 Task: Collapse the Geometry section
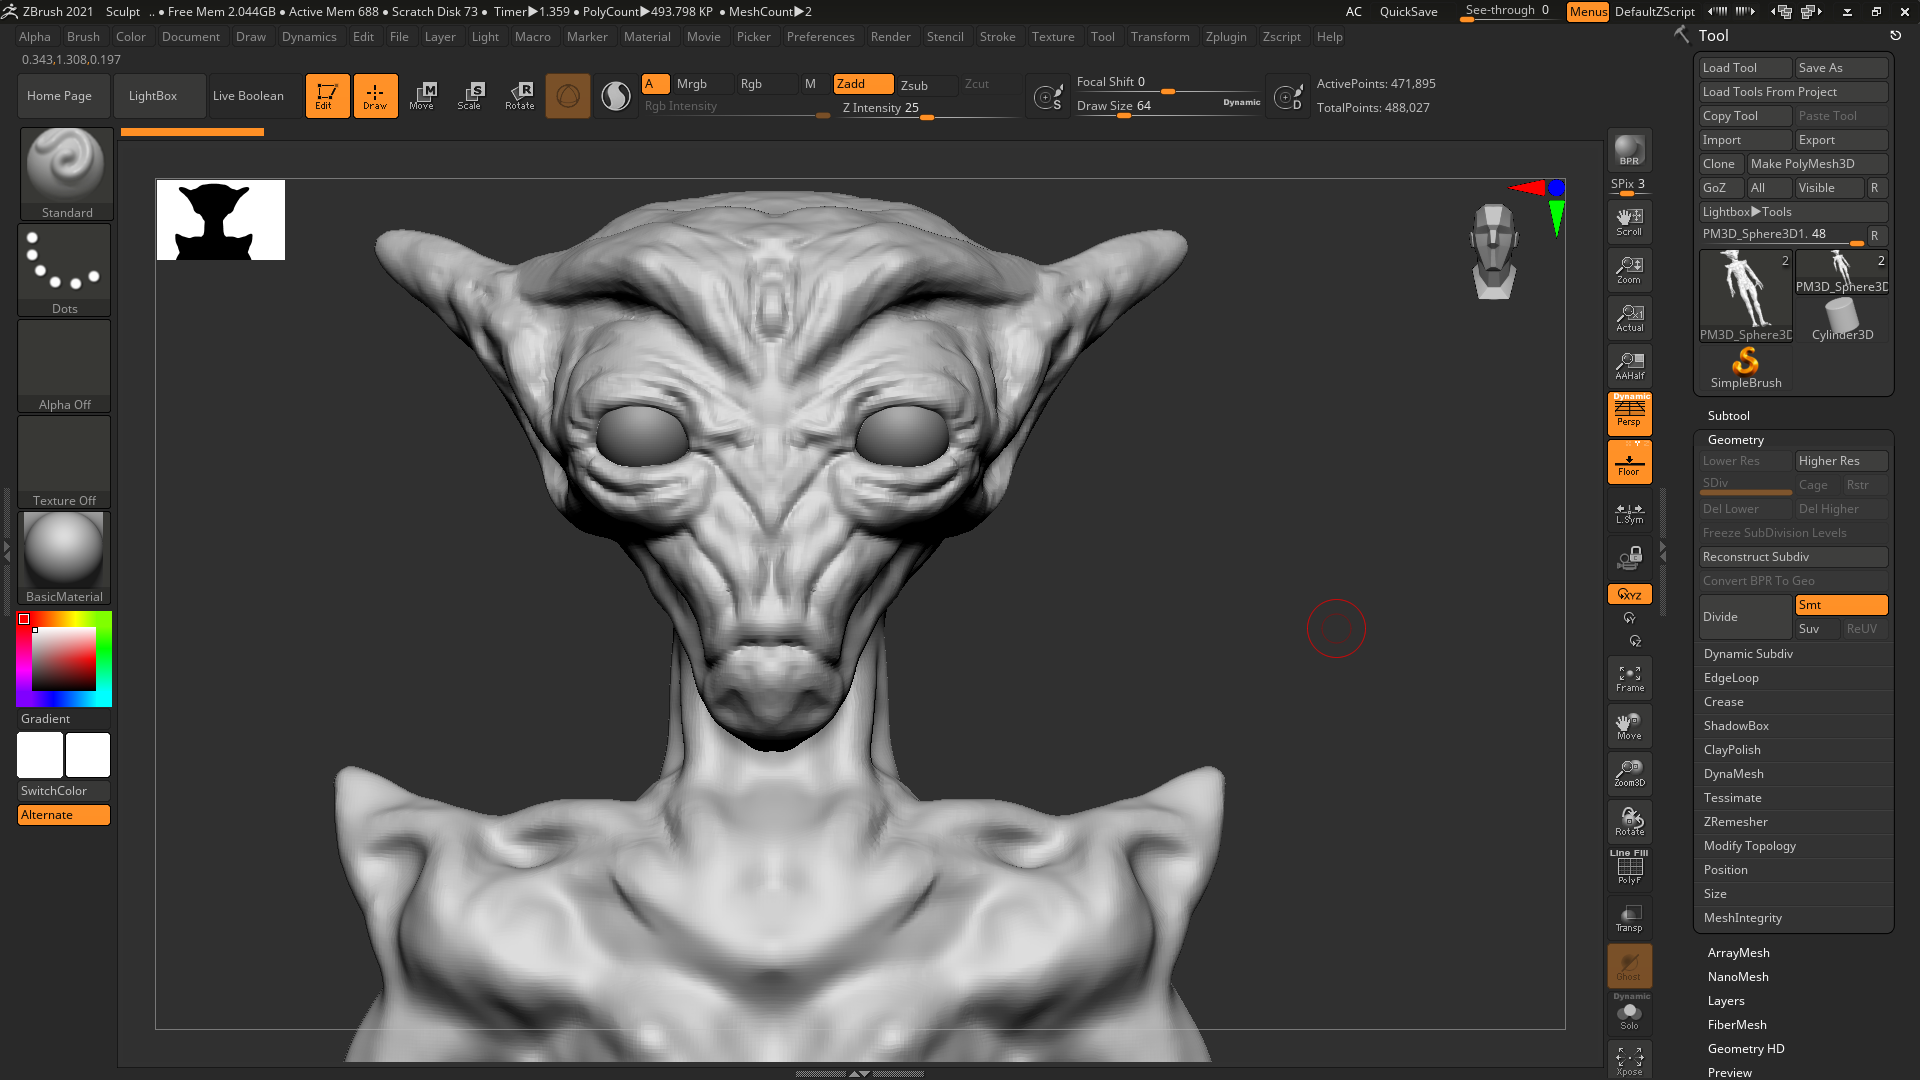1736,440
